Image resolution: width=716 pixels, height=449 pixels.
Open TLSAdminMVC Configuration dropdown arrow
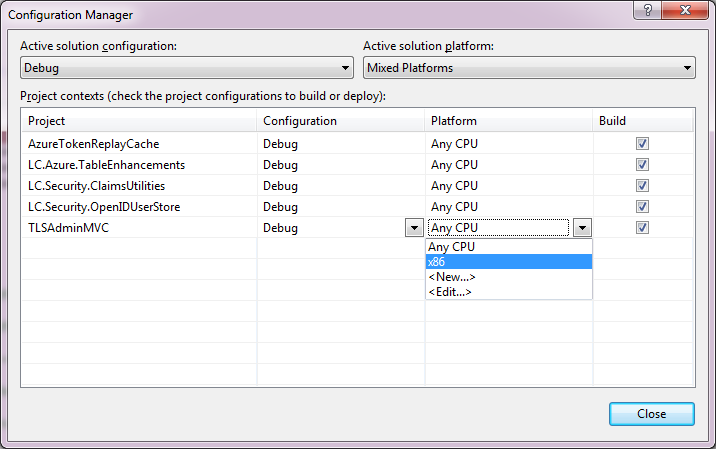[414, 228]
